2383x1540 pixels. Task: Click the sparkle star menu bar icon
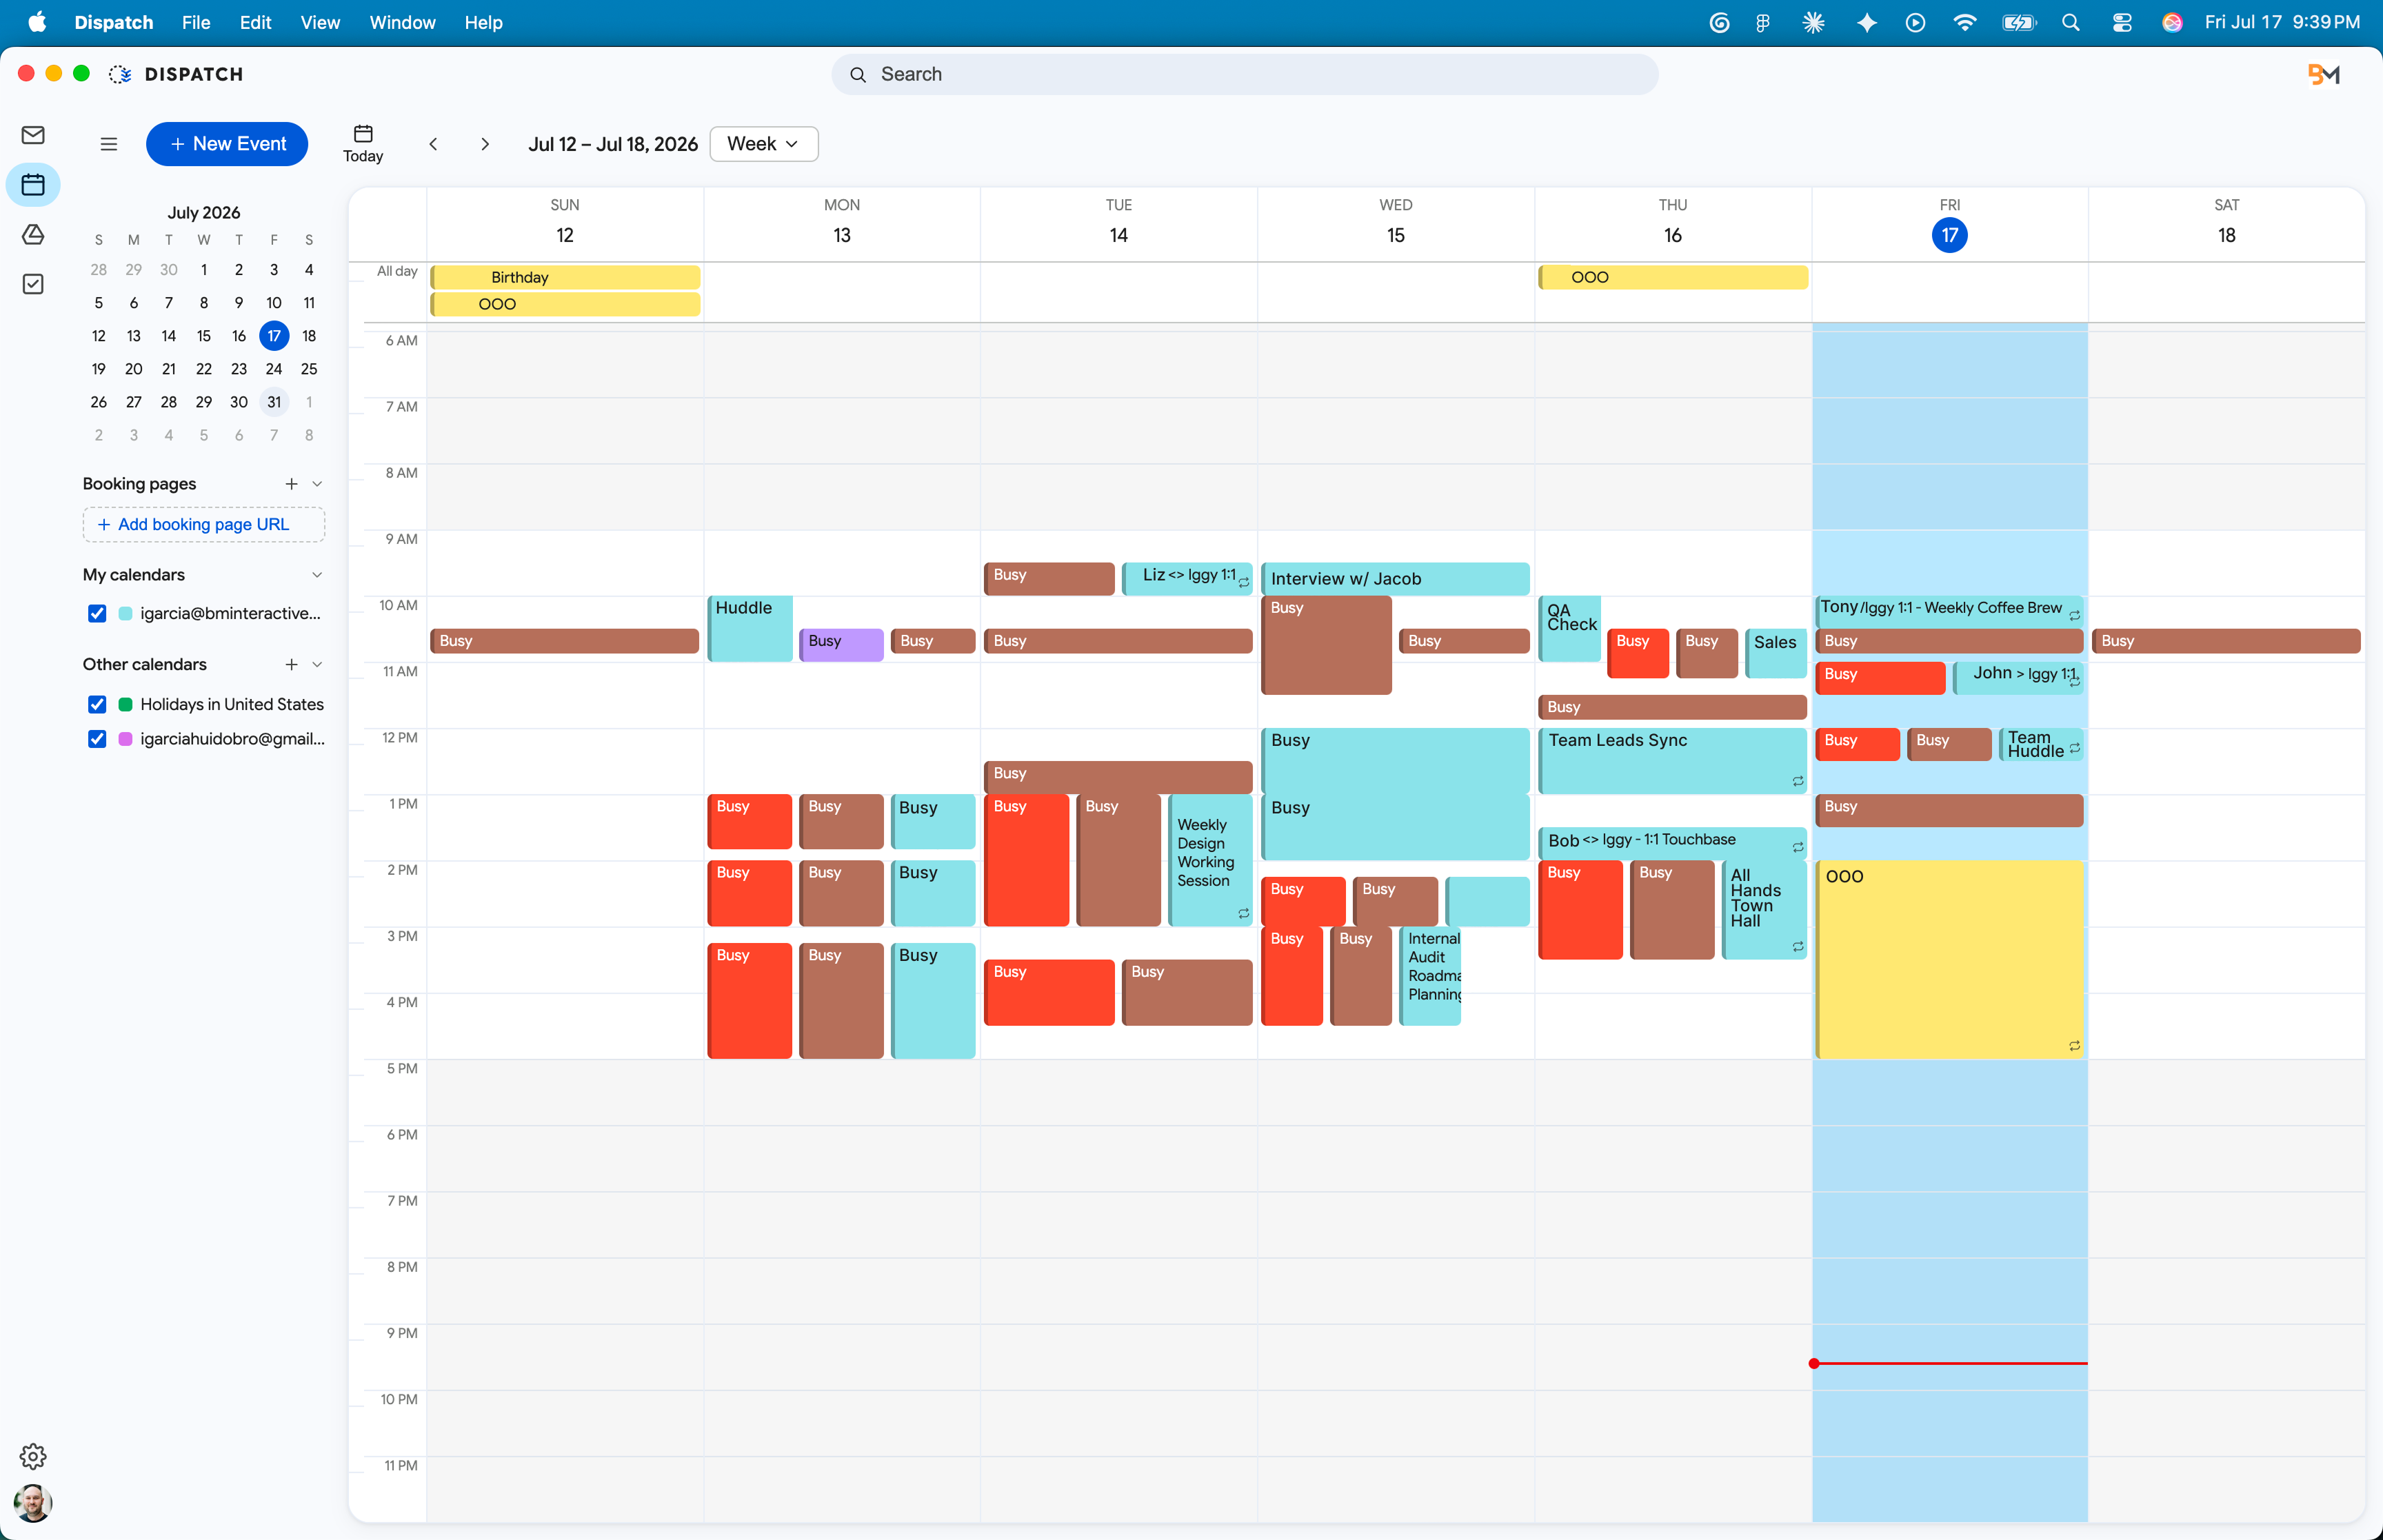pos(1866,22)
